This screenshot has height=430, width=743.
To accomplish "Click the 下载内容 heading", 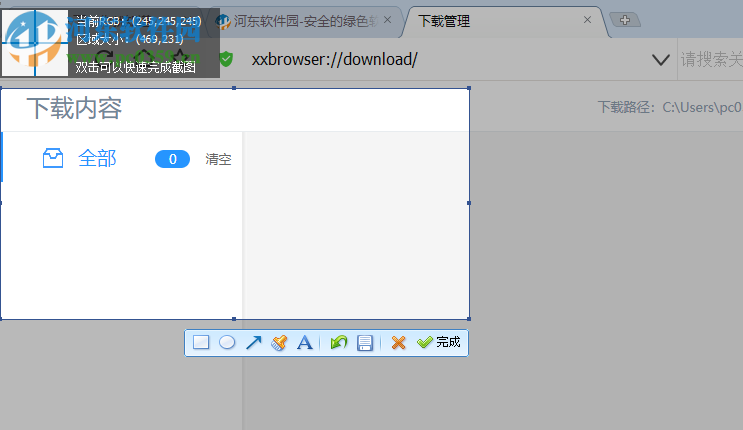I will pos(74,108).
